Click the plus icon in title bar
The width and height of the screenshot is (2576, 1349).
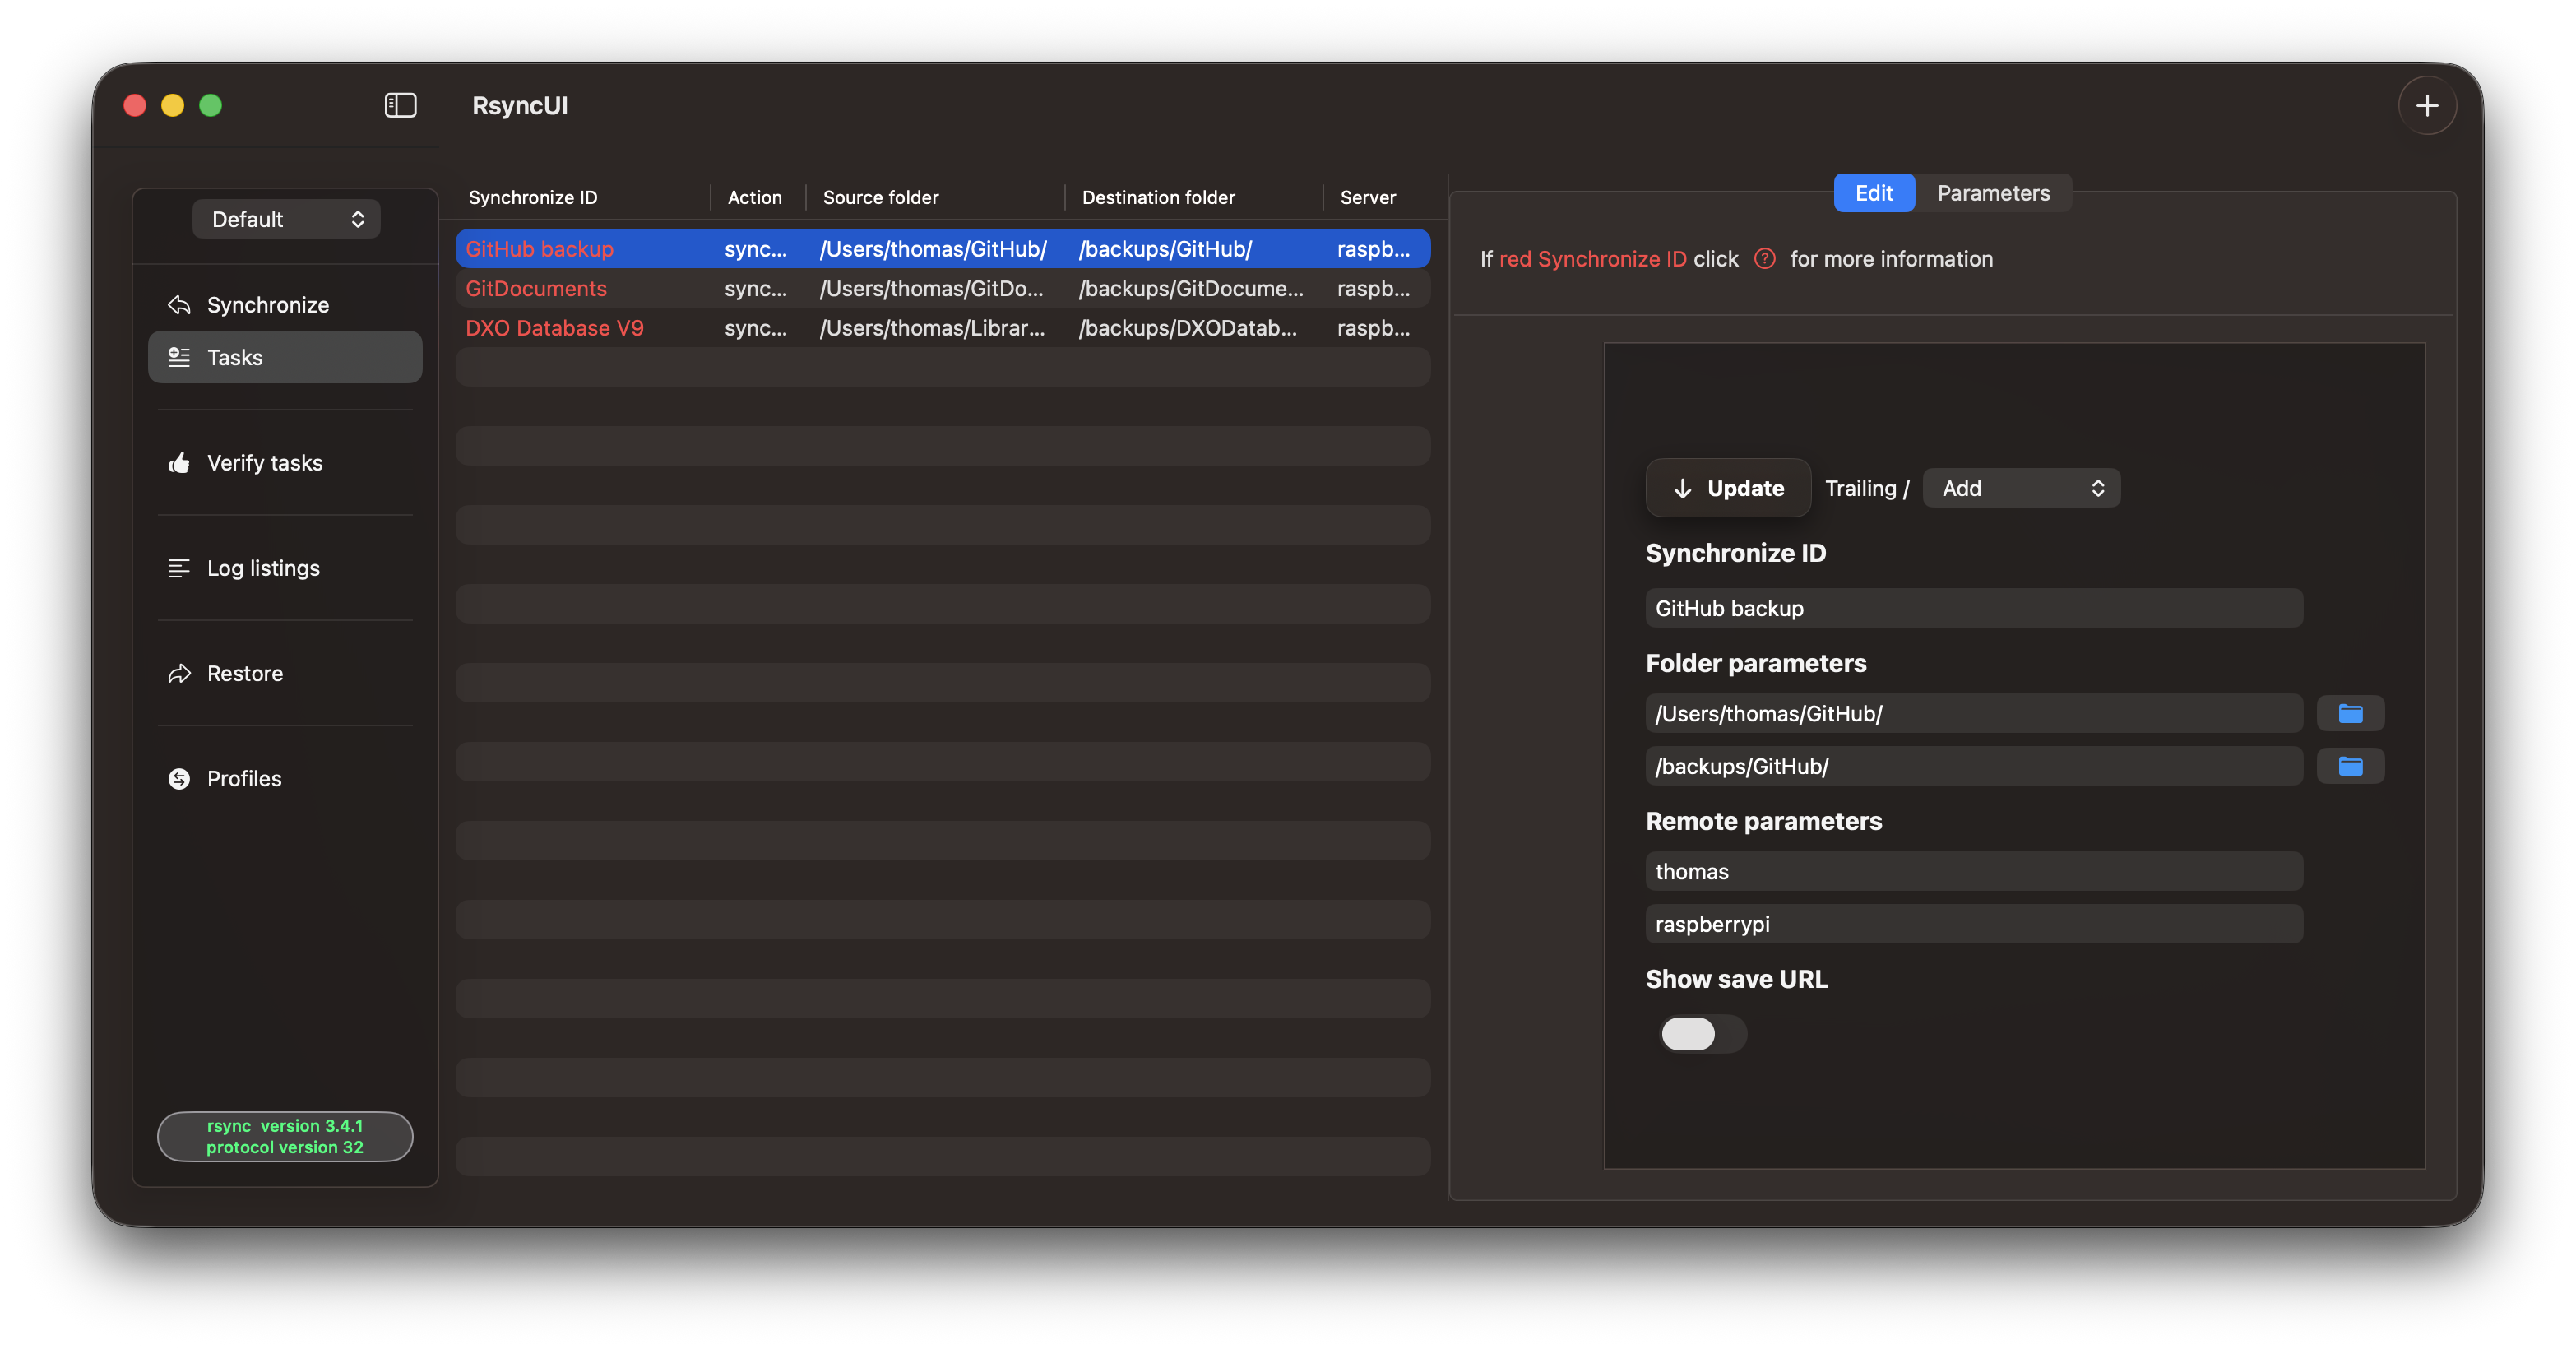pyautogui.click(x=2426, y=105)
